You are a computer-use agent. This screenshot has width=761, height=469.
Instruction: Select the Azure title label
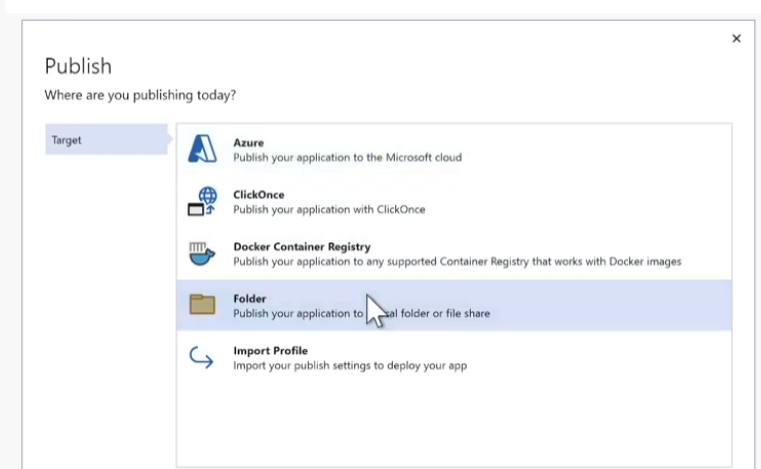(249, 143)
